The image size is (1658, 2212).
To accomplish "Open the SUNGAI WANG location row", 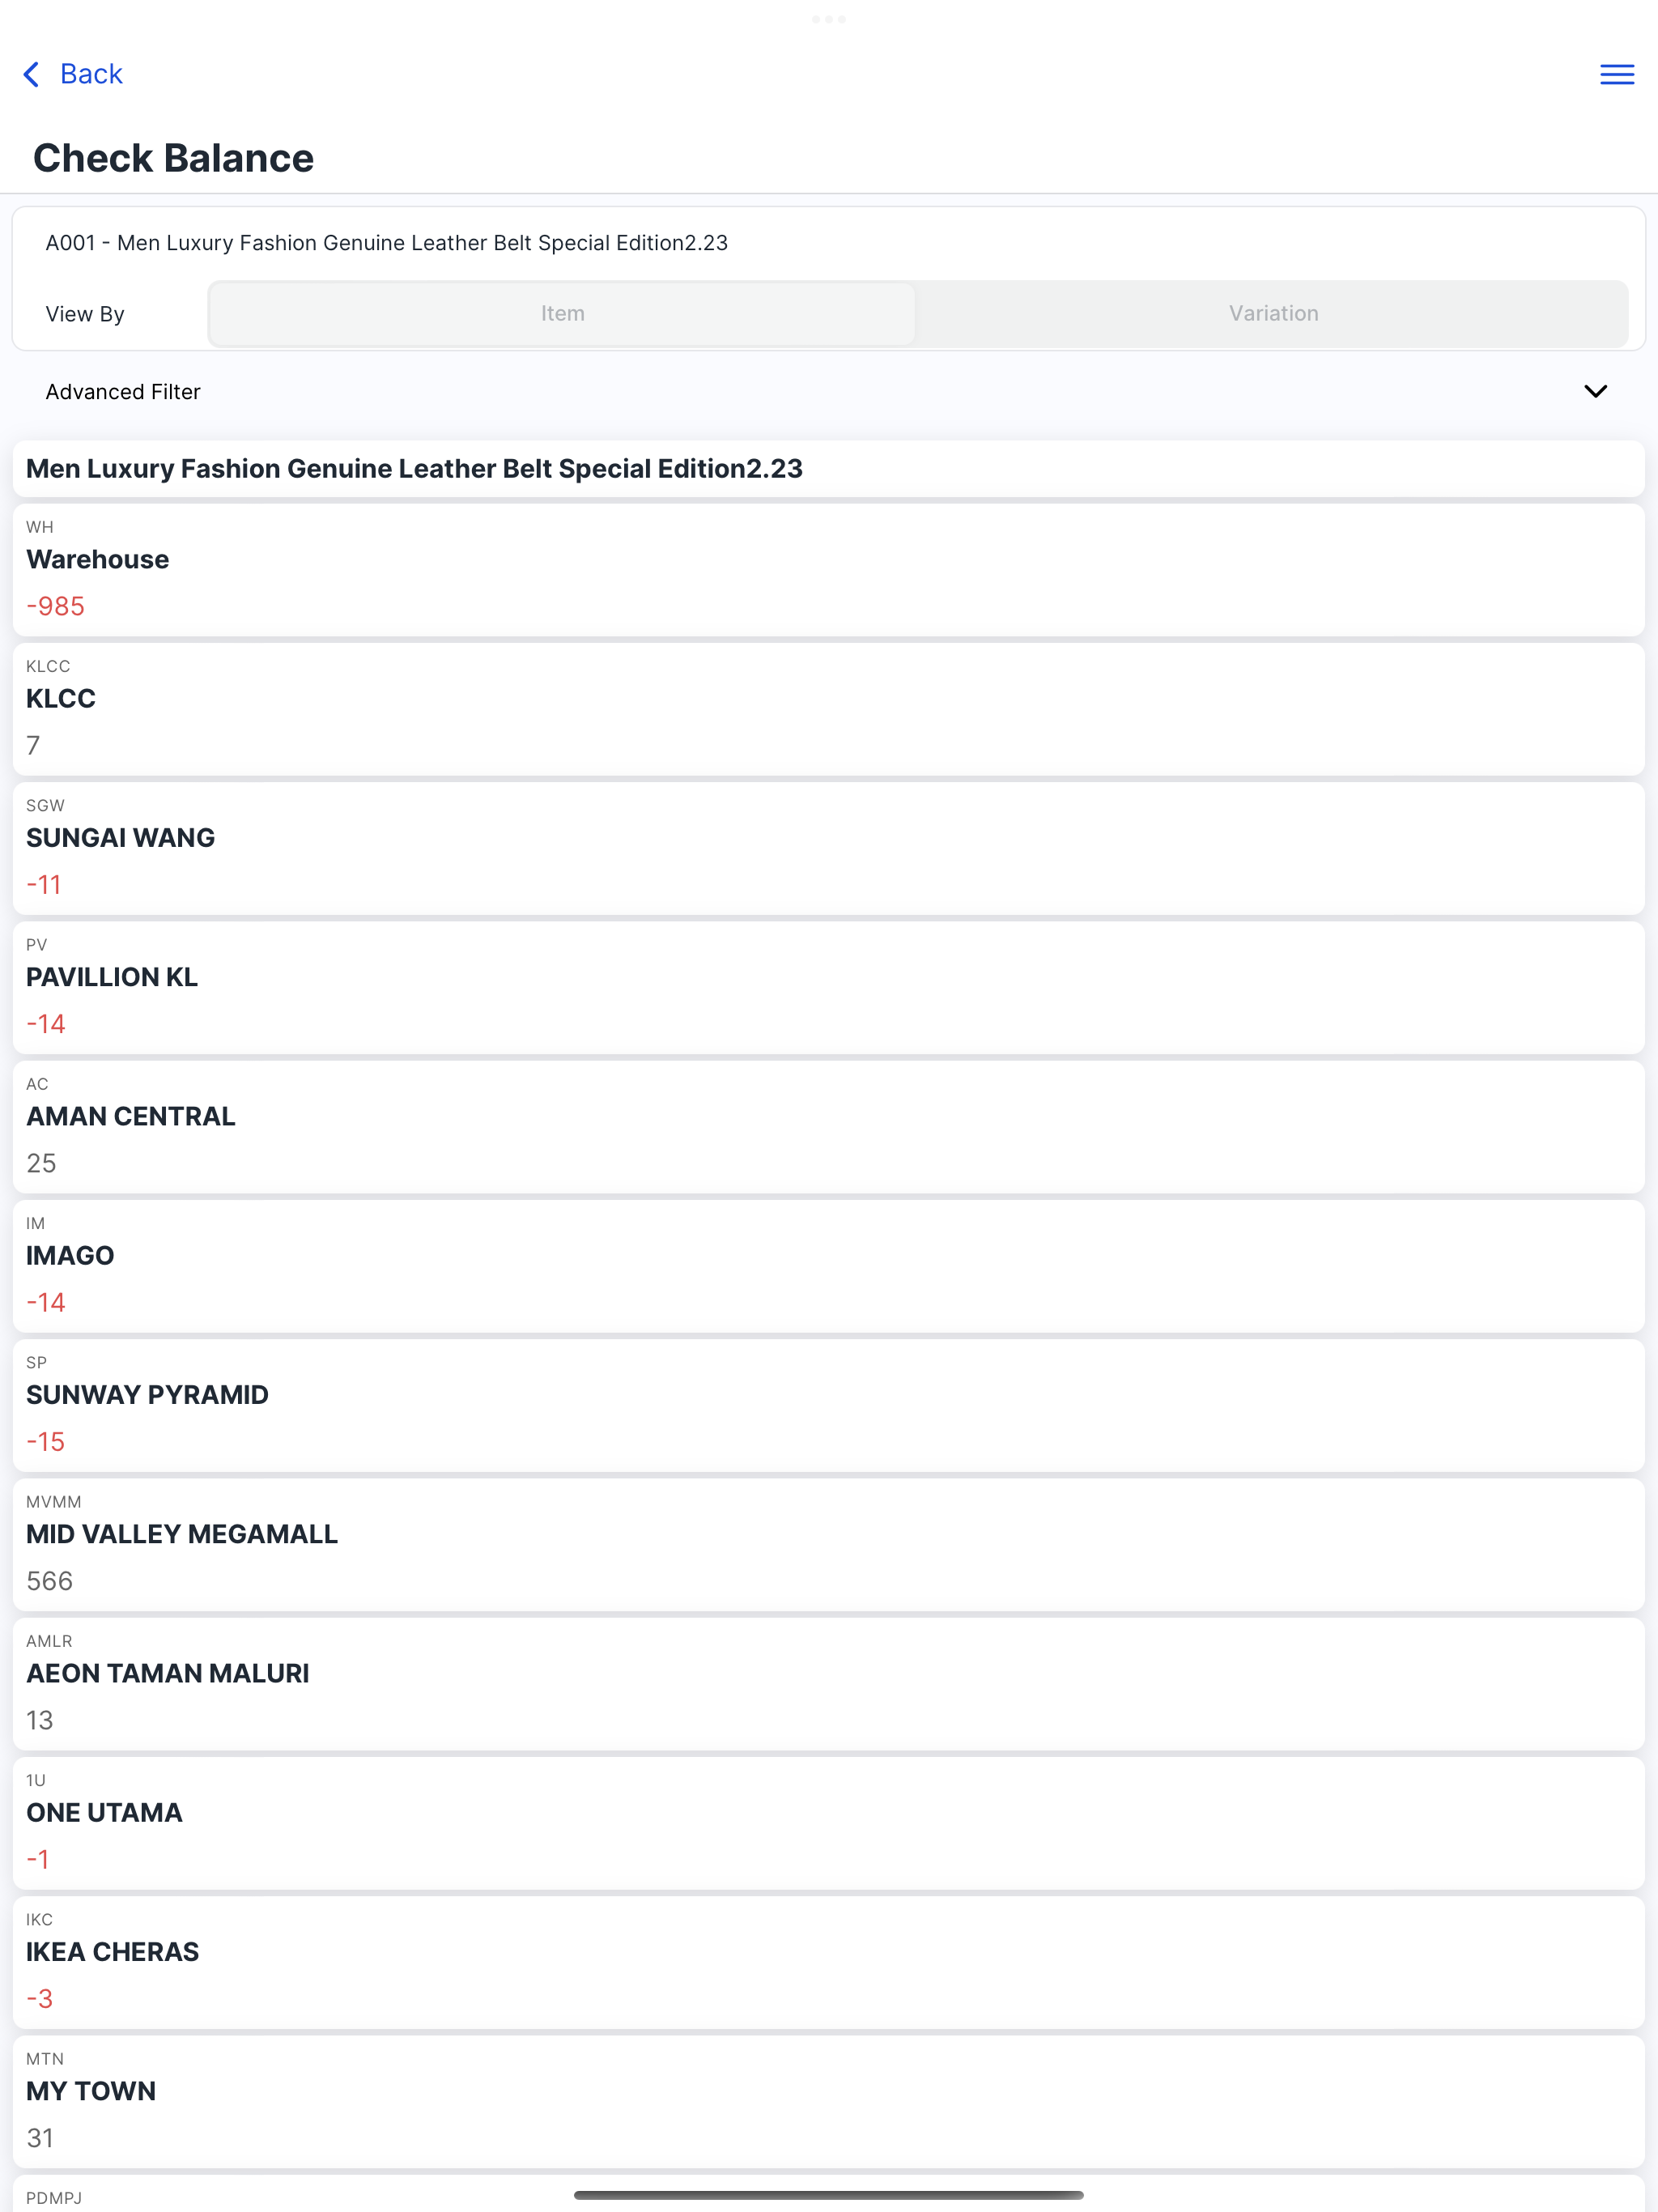I will (828, 848).
